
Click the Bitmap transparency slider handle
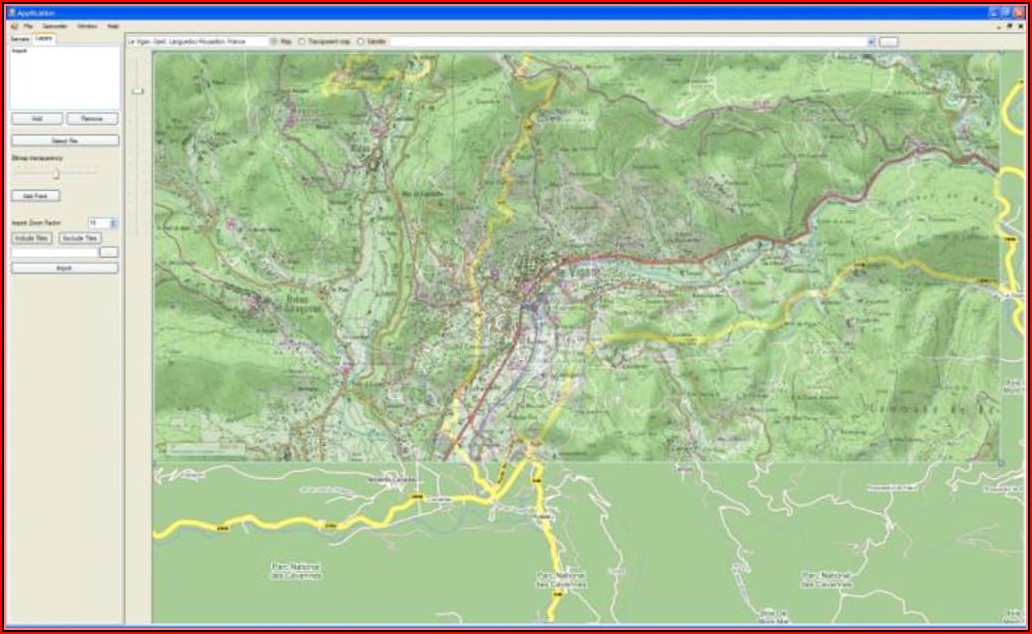coord(56,174)
